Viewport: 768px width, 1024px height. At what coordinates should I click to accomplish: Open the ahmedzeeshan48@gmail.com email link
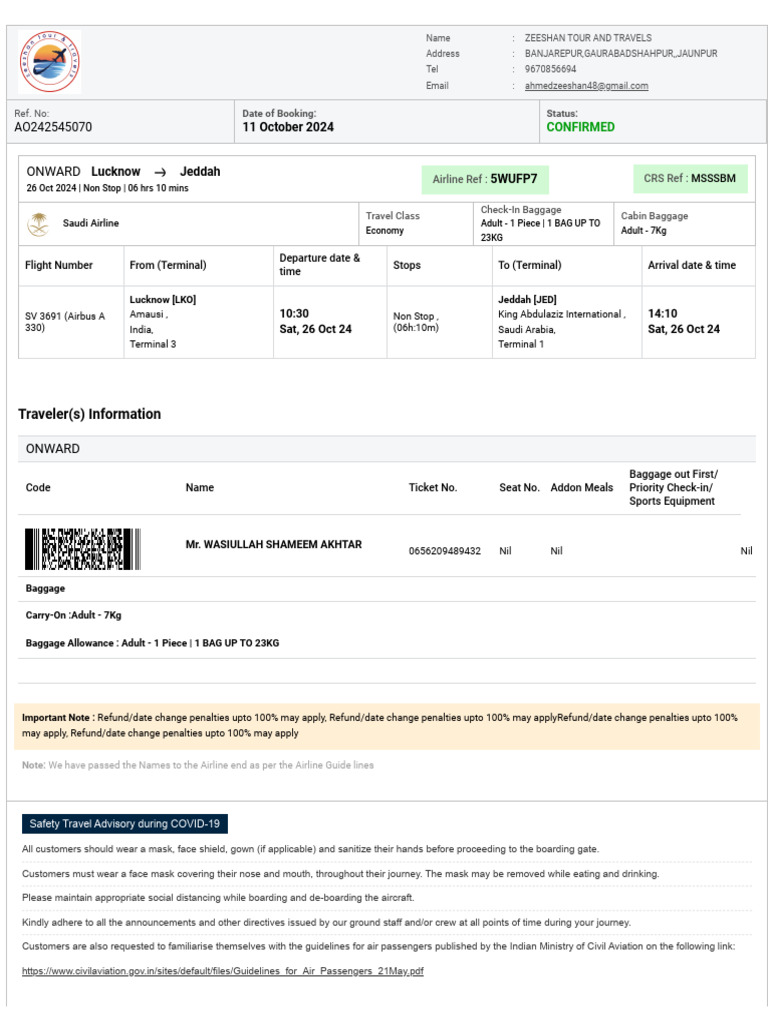[586, 86]
